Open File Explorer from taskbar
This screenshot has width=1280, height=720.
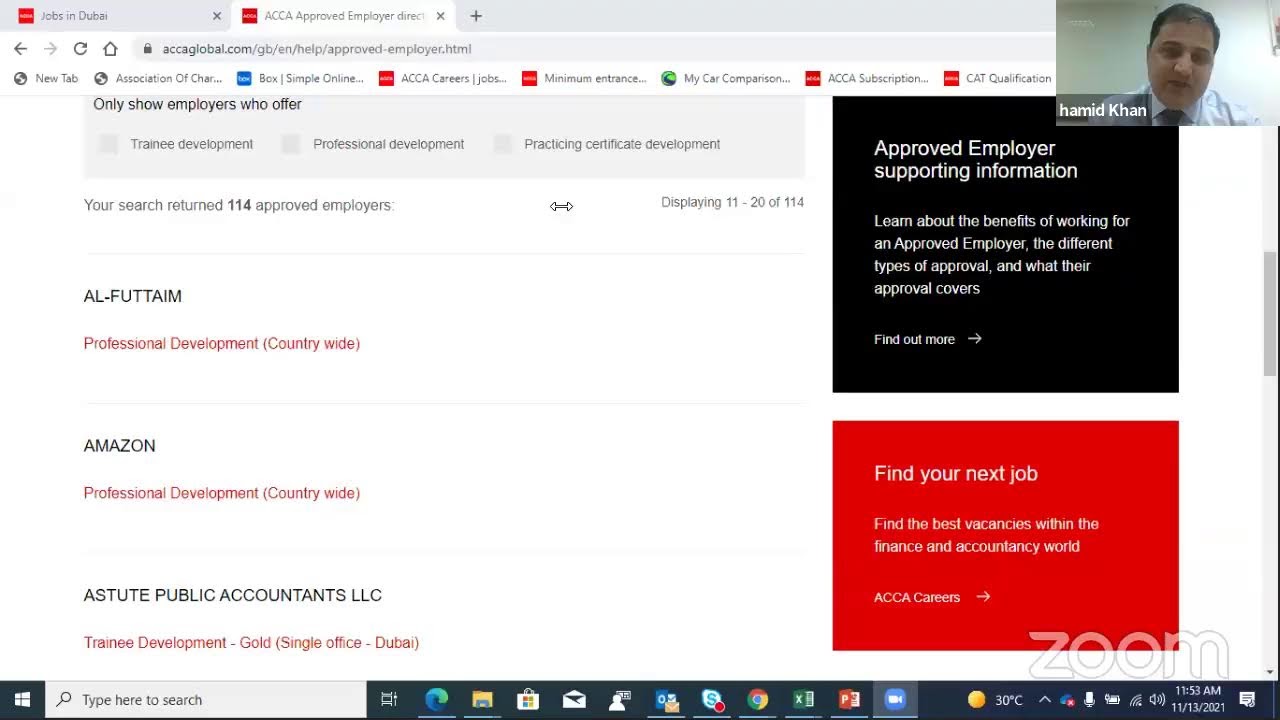[482, 699]
